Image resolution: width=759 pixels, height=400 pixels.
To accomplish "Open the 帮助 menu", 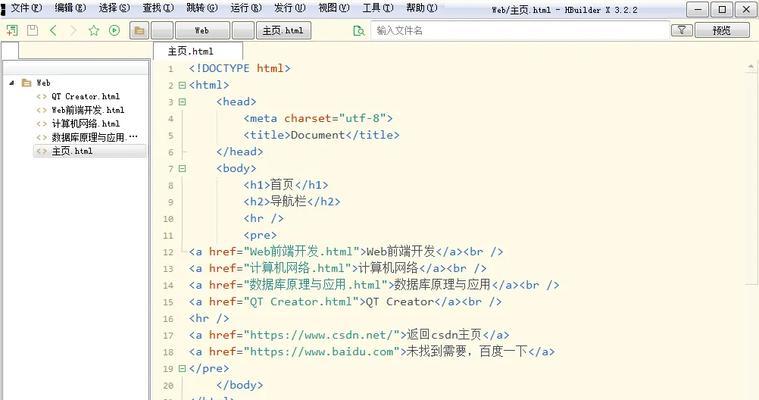I will pos(422,8).
